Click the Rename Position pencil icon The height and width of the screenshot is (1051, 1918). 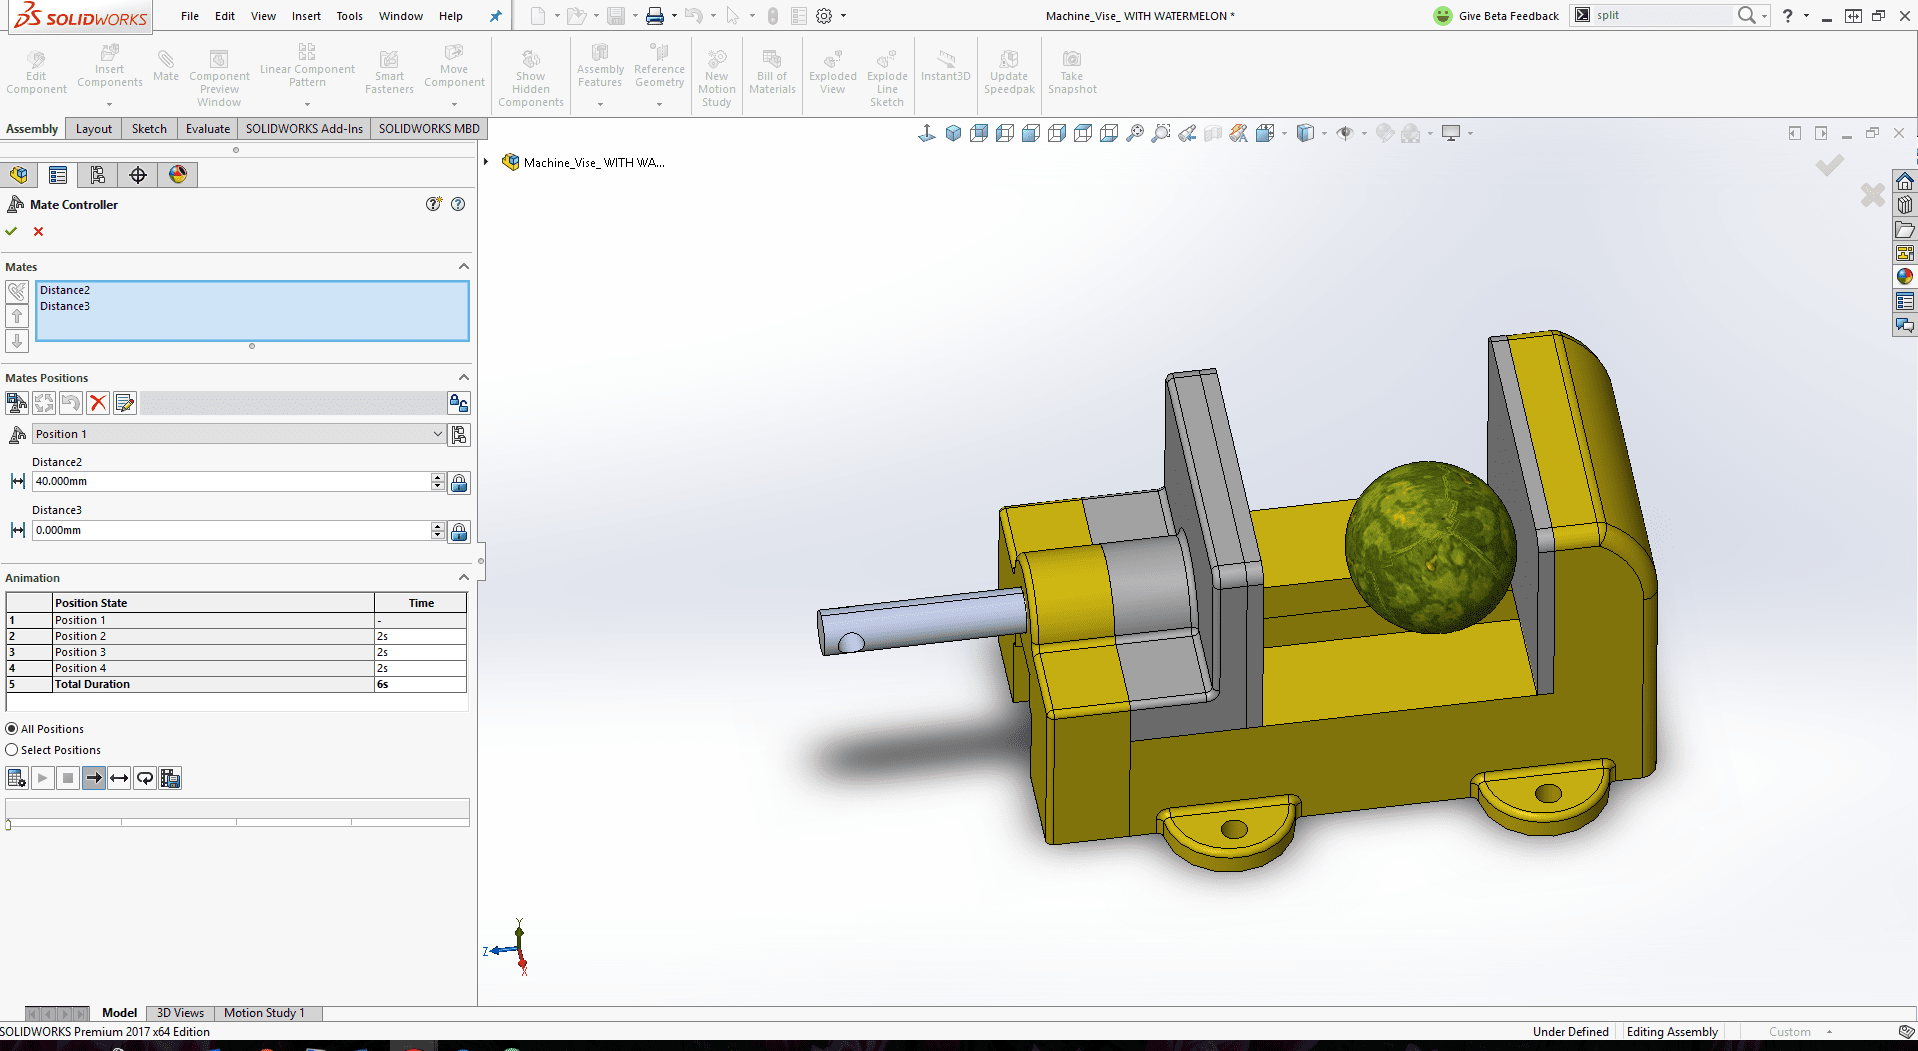(x=125, y=403)
